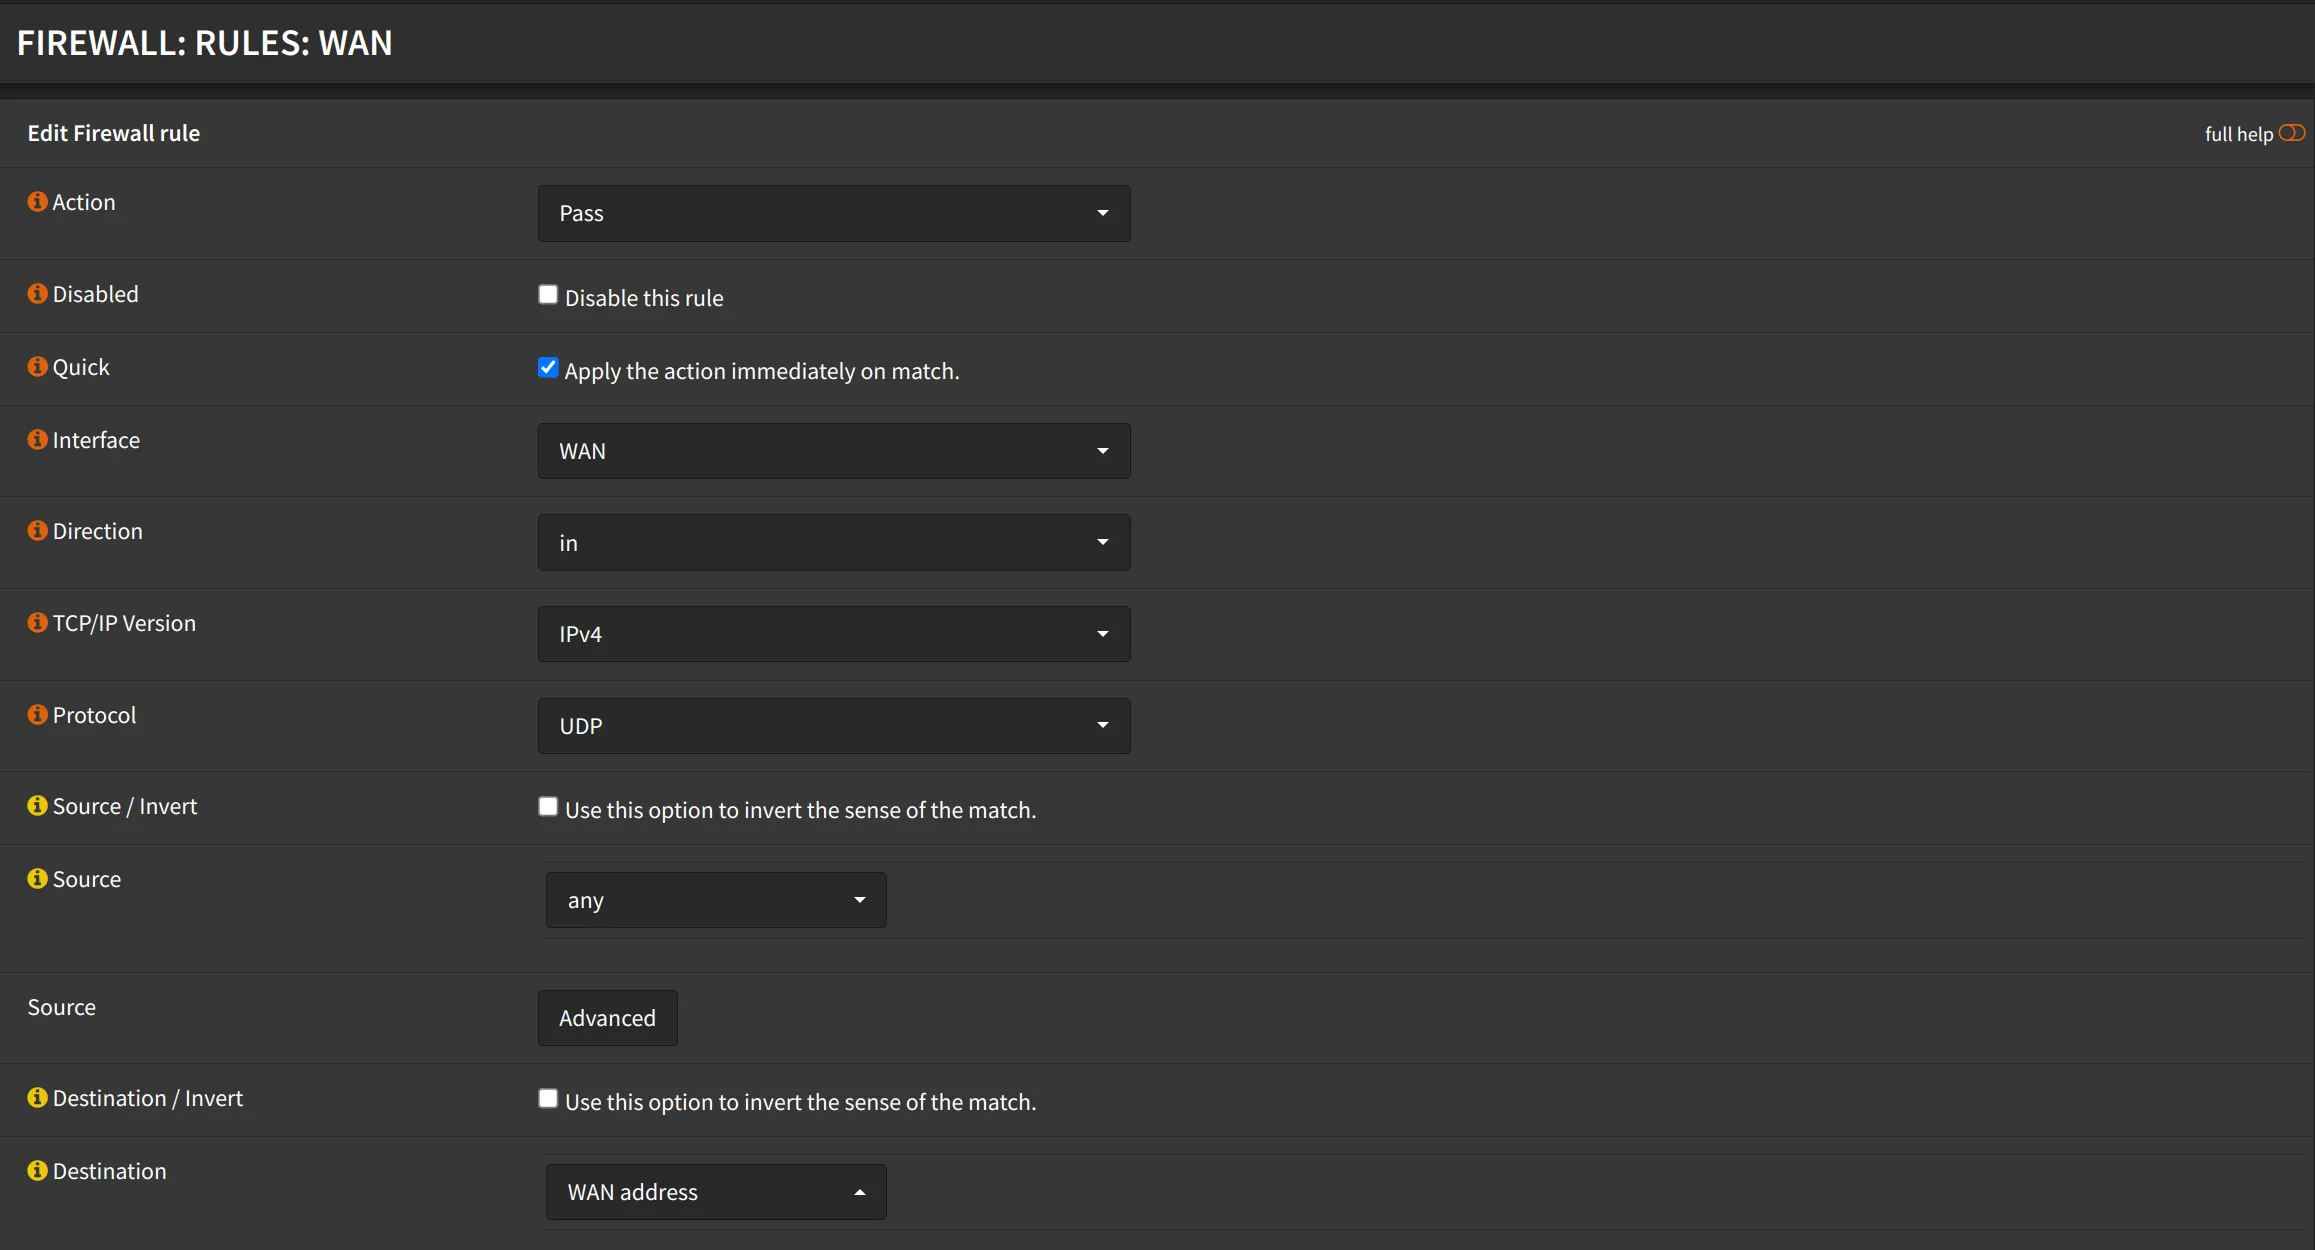Open the Action dropdown showing Pass
Image resolution: width=2315 pixels, height=1250 pixels.
833,213
